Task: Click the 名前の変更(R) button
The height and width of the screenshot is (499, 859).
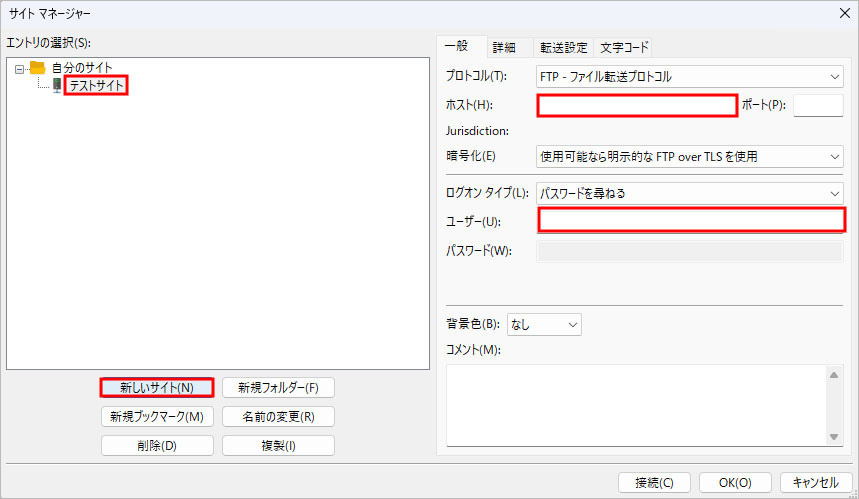Action: [278, 417]
